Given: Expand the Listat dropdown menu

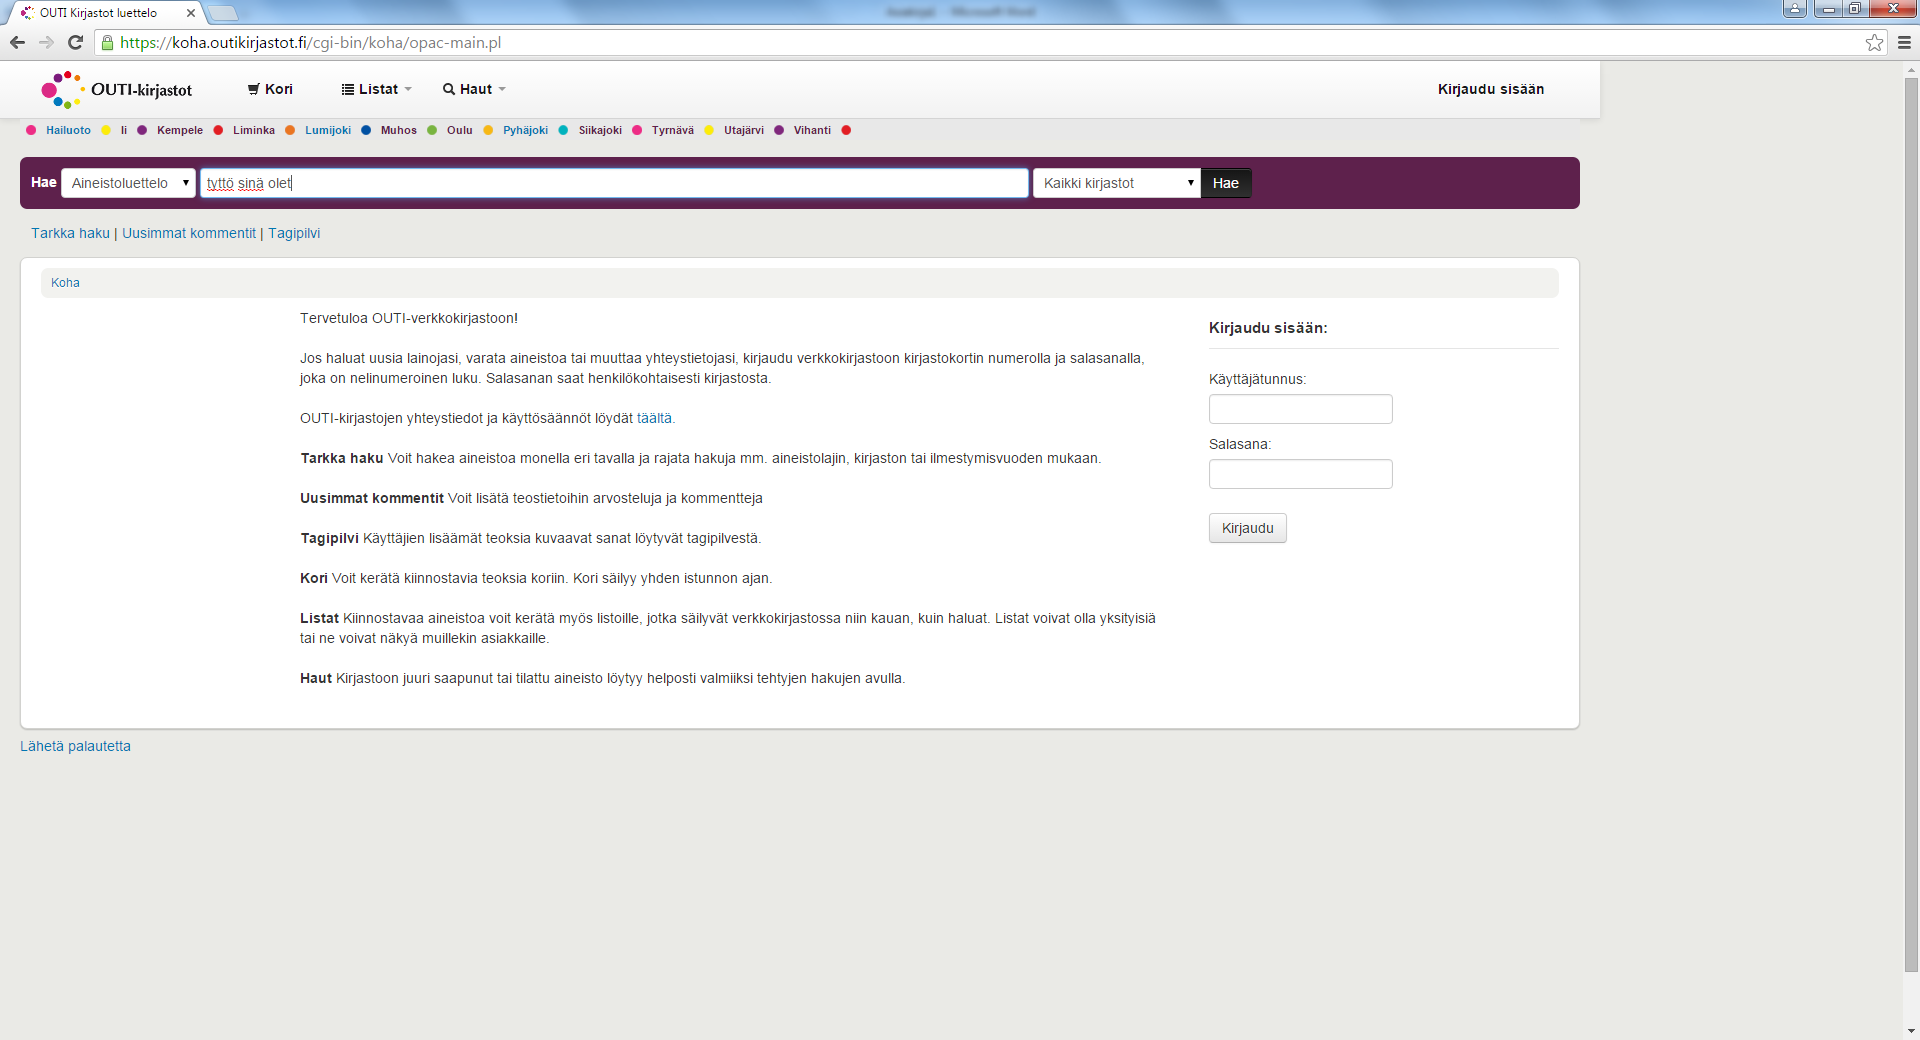Looking at the screenshot, I should pyautogui.click(x=377, y=89).
